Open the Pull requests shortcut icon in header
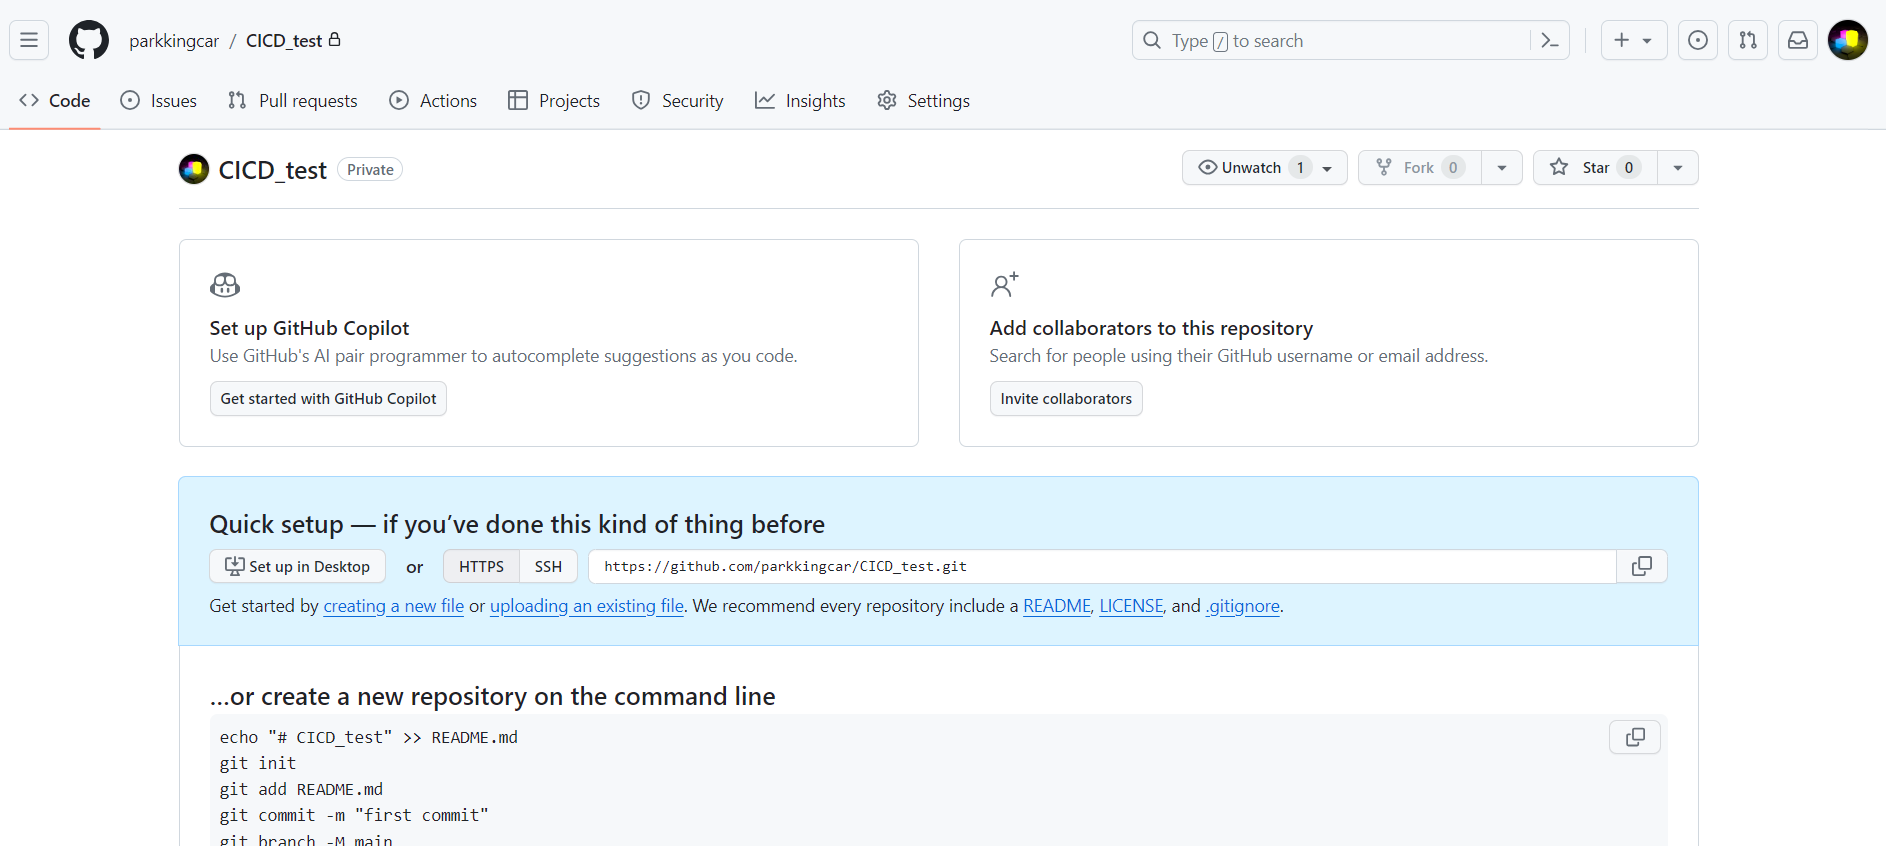The height and width of the screenshot is (846, 1886). 1748,40
